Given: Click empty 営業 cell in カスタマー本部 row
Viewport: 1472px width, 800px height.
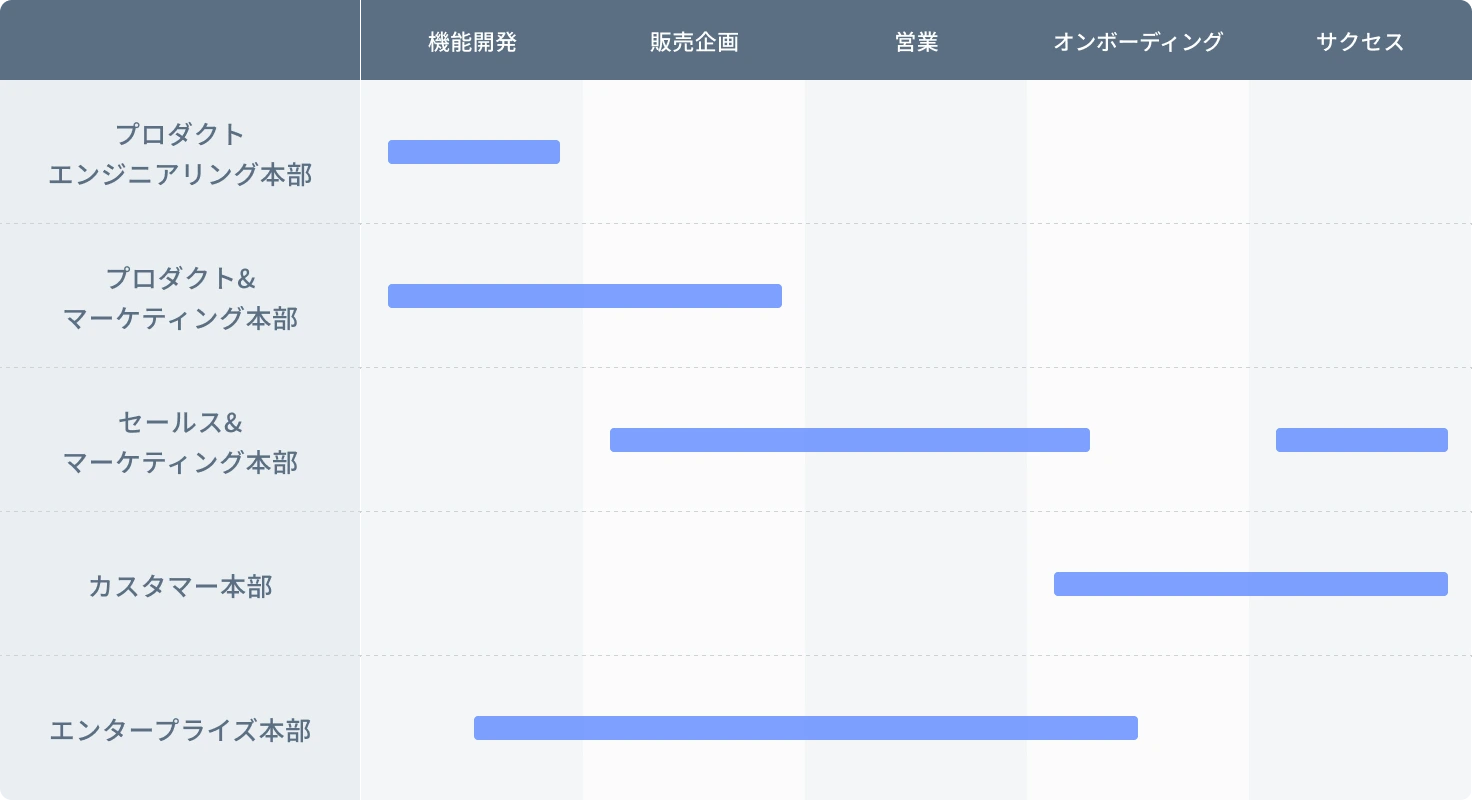Looking at the screenshot, I should (916, 584).
